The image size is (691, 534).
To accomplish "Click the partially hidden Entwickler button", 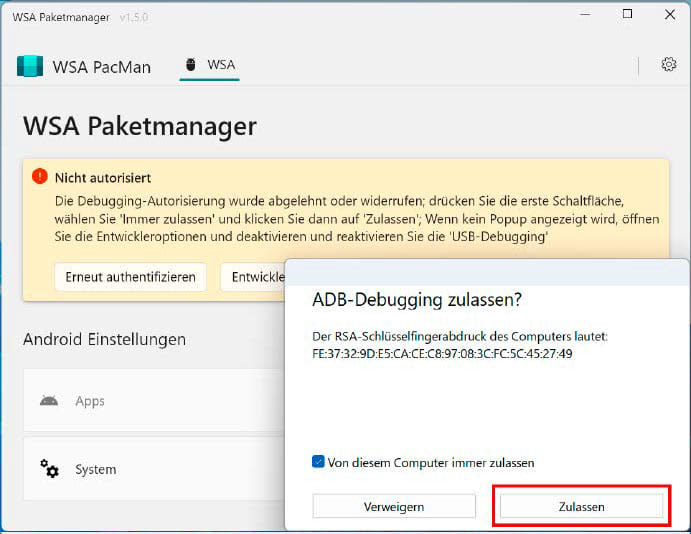I will click(x=253, y=277).
